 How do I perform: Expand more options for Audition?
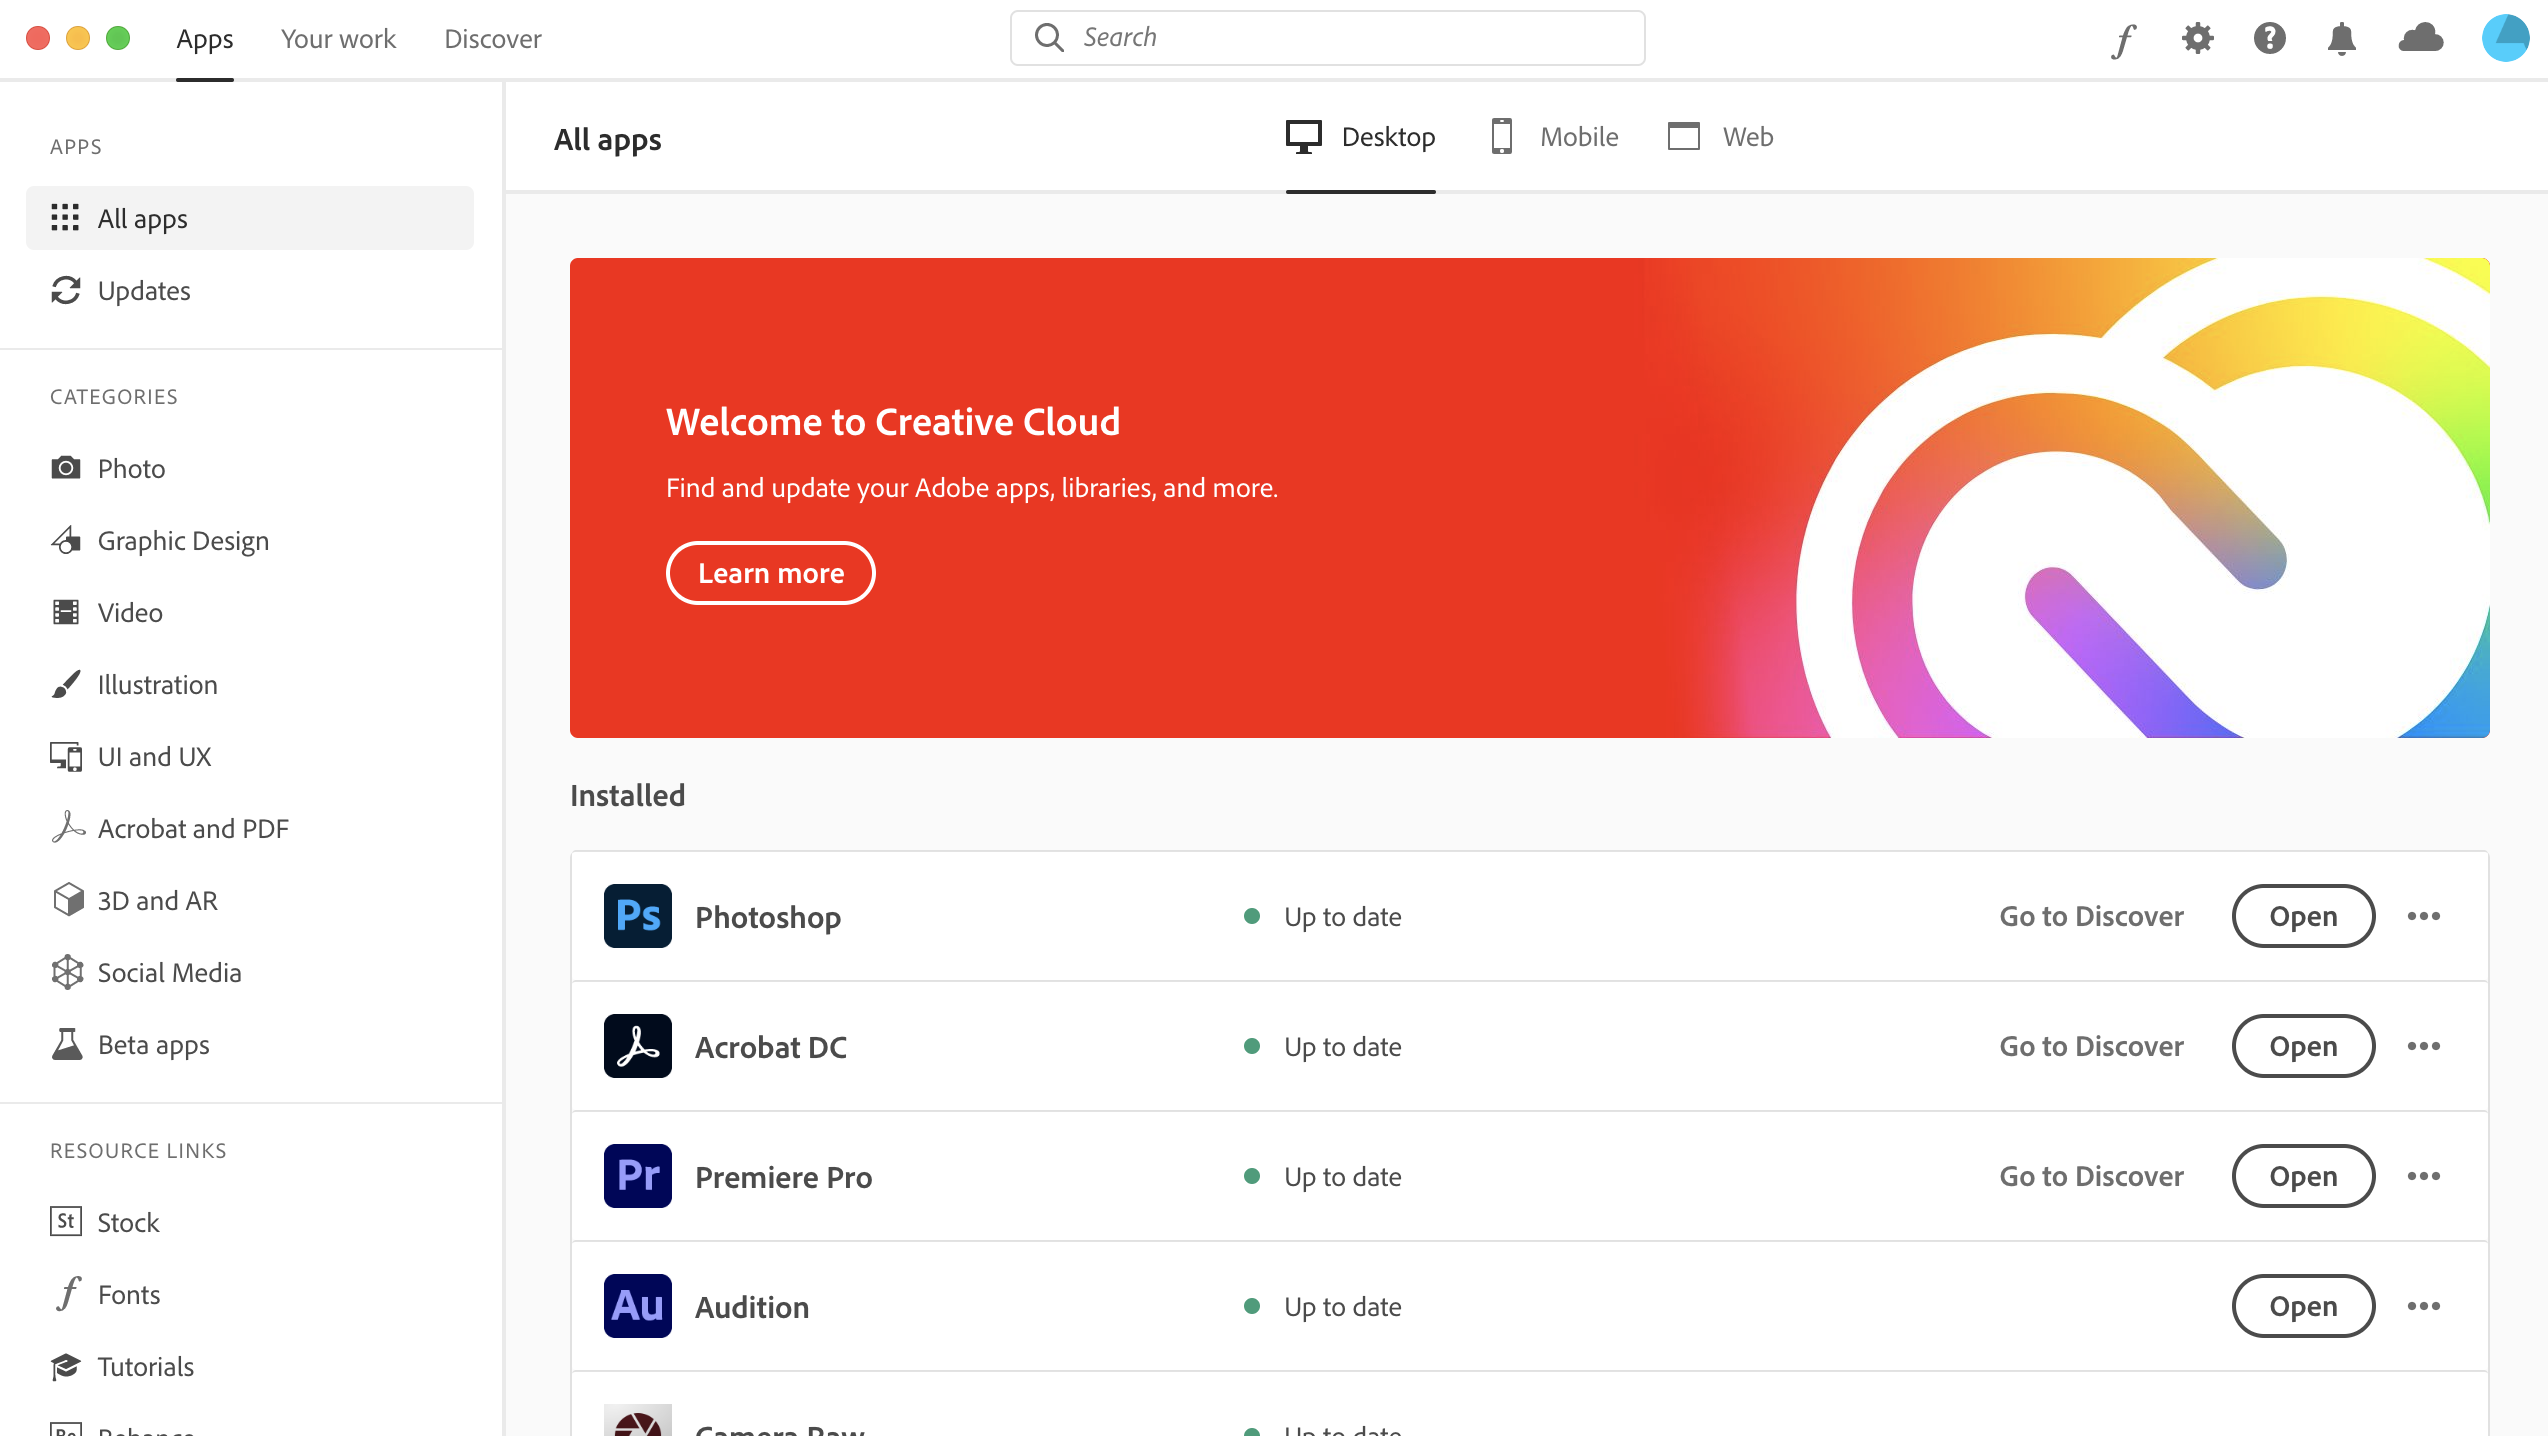(x=2423, y=1306)
